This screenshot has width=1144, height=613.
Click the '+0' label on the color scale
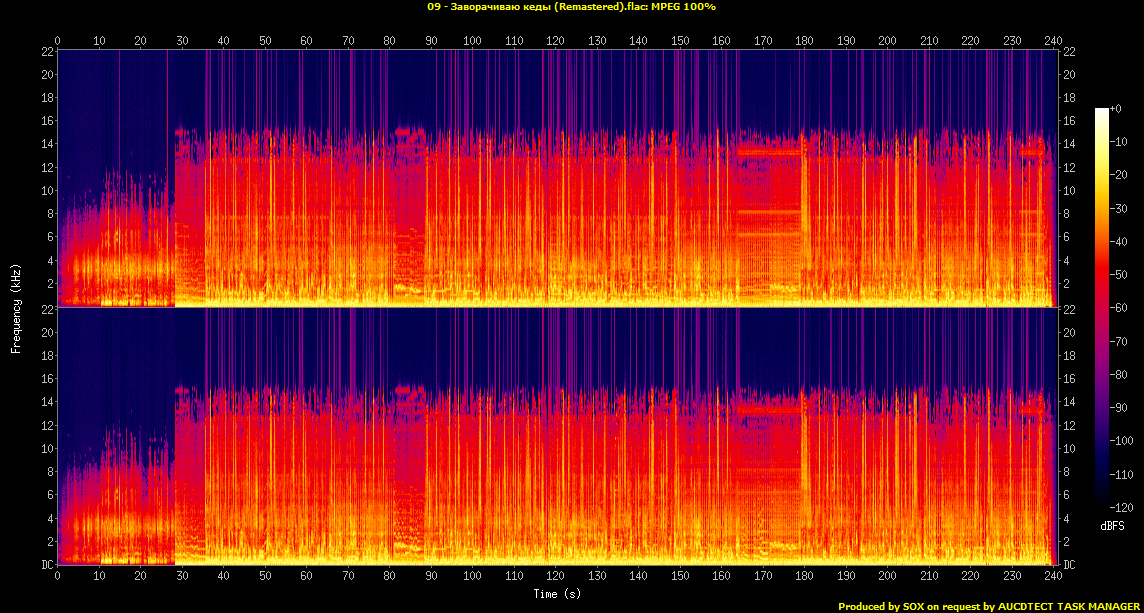point(1116,108)
